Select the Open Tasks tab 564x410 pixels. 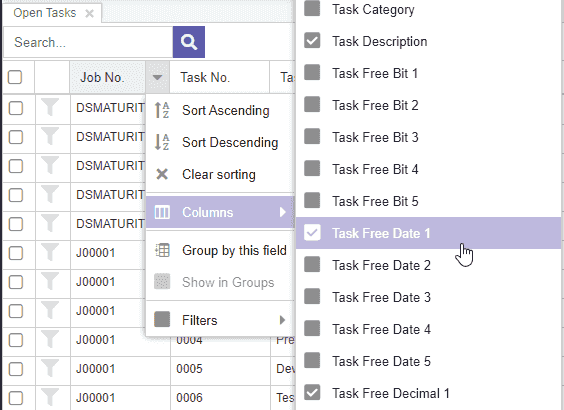[45, 13]
